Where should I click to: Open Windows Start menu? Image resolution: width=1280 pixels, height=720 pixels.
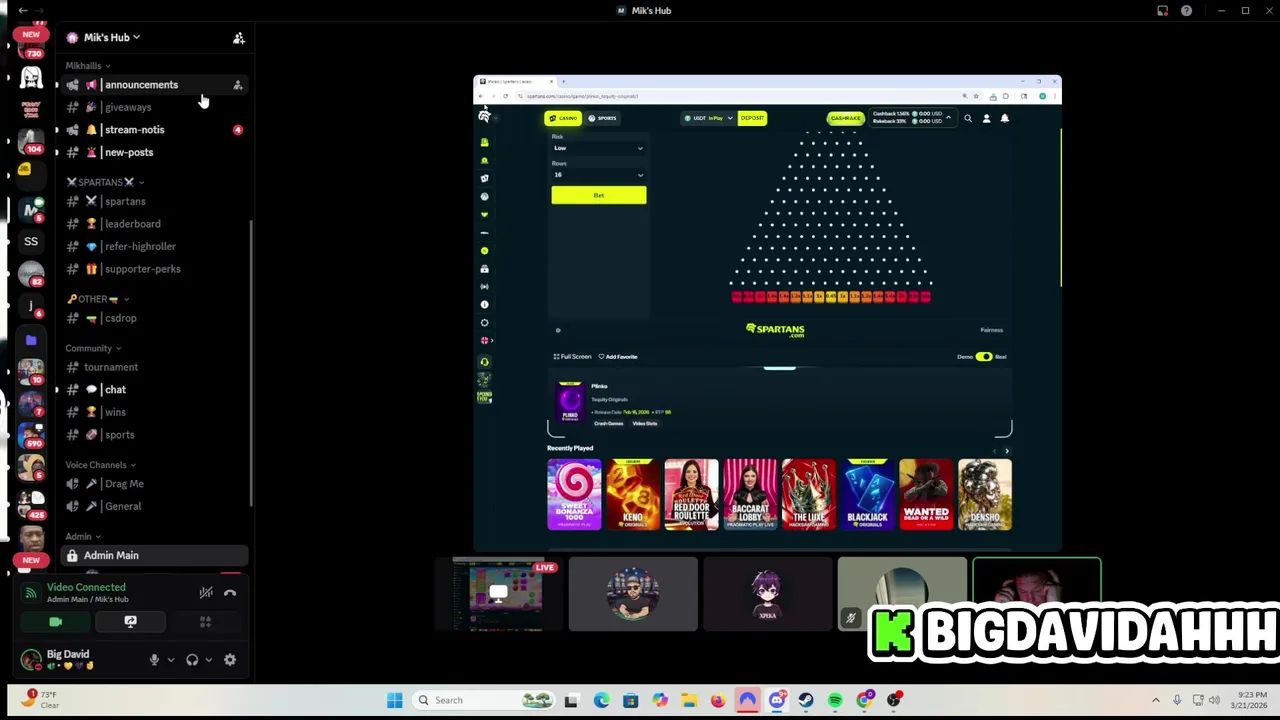tap(395, 700)
